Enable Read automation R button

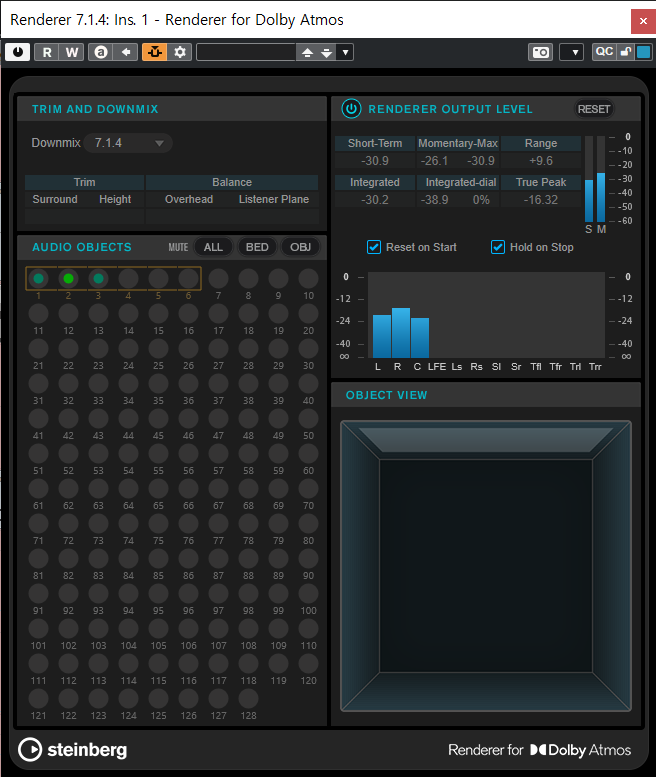(47, 52)
